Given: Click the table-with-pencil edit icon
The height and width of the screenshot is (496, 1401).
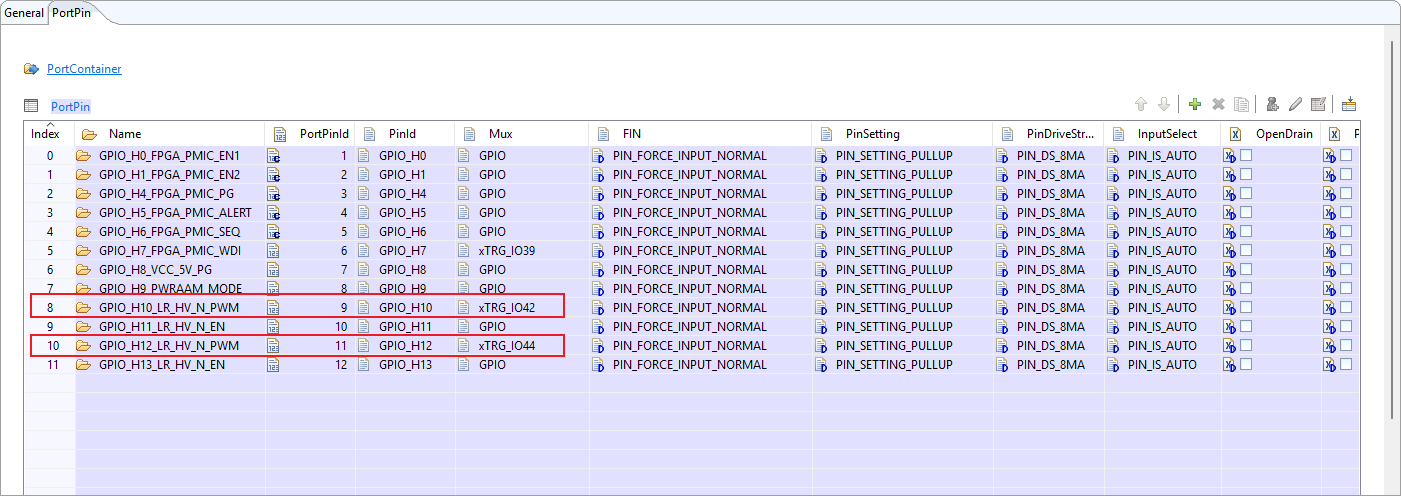Looking at the screenshot, I should click(x=1318, y=104).
